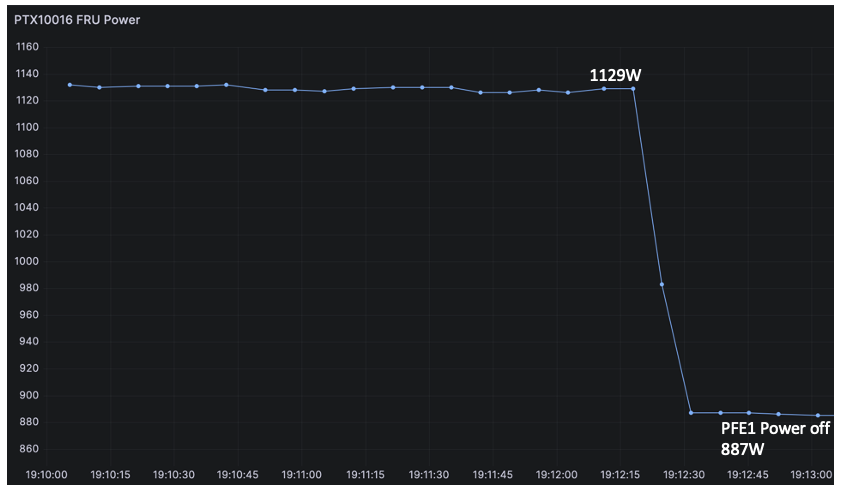Select the 19:11:00 time axis label
The image size is (843, 492).
[x=302, y=475]
